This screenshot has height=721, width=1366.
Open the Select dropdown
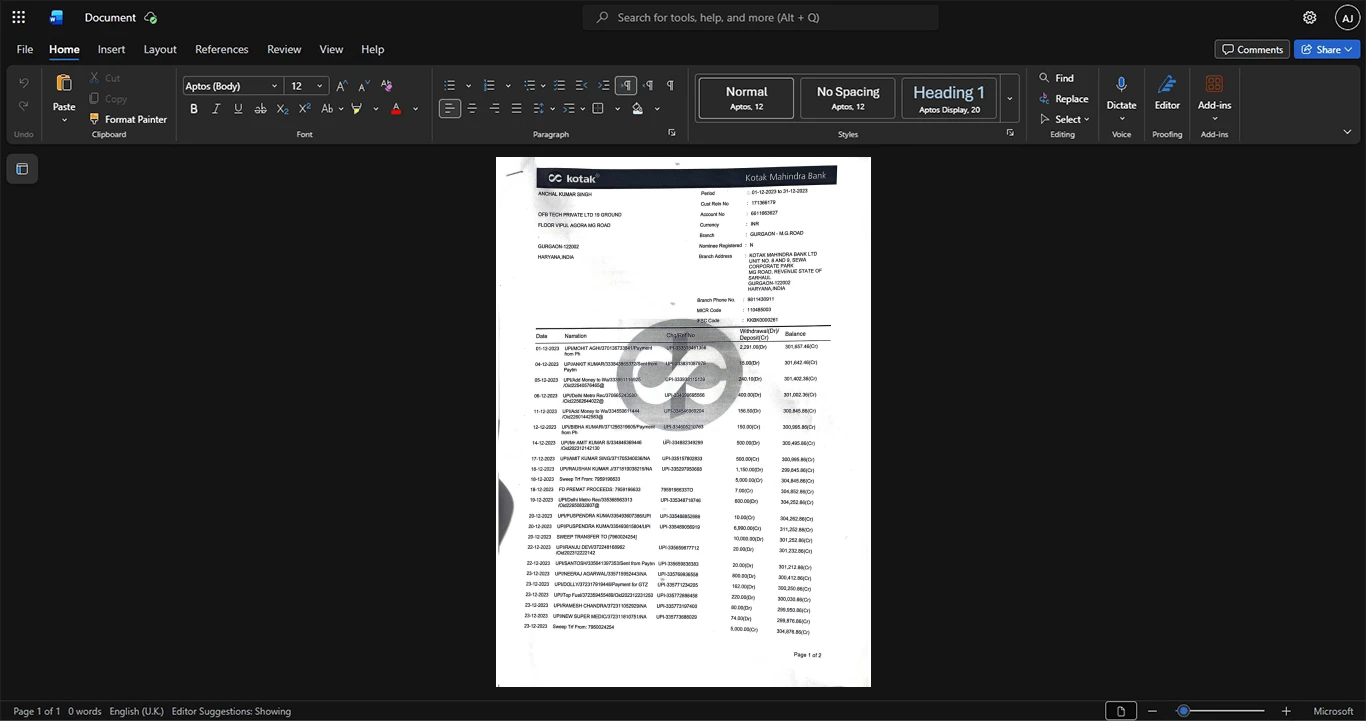coord(1064,119)
